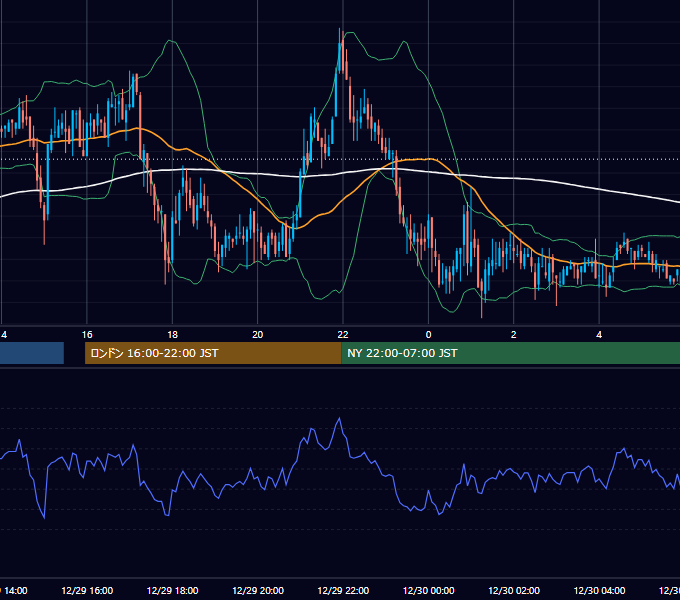The width and height of the screenshot is (680, 600).
Task: Click the "16" hour label on chart axis
Action: (x=87, y=335)
